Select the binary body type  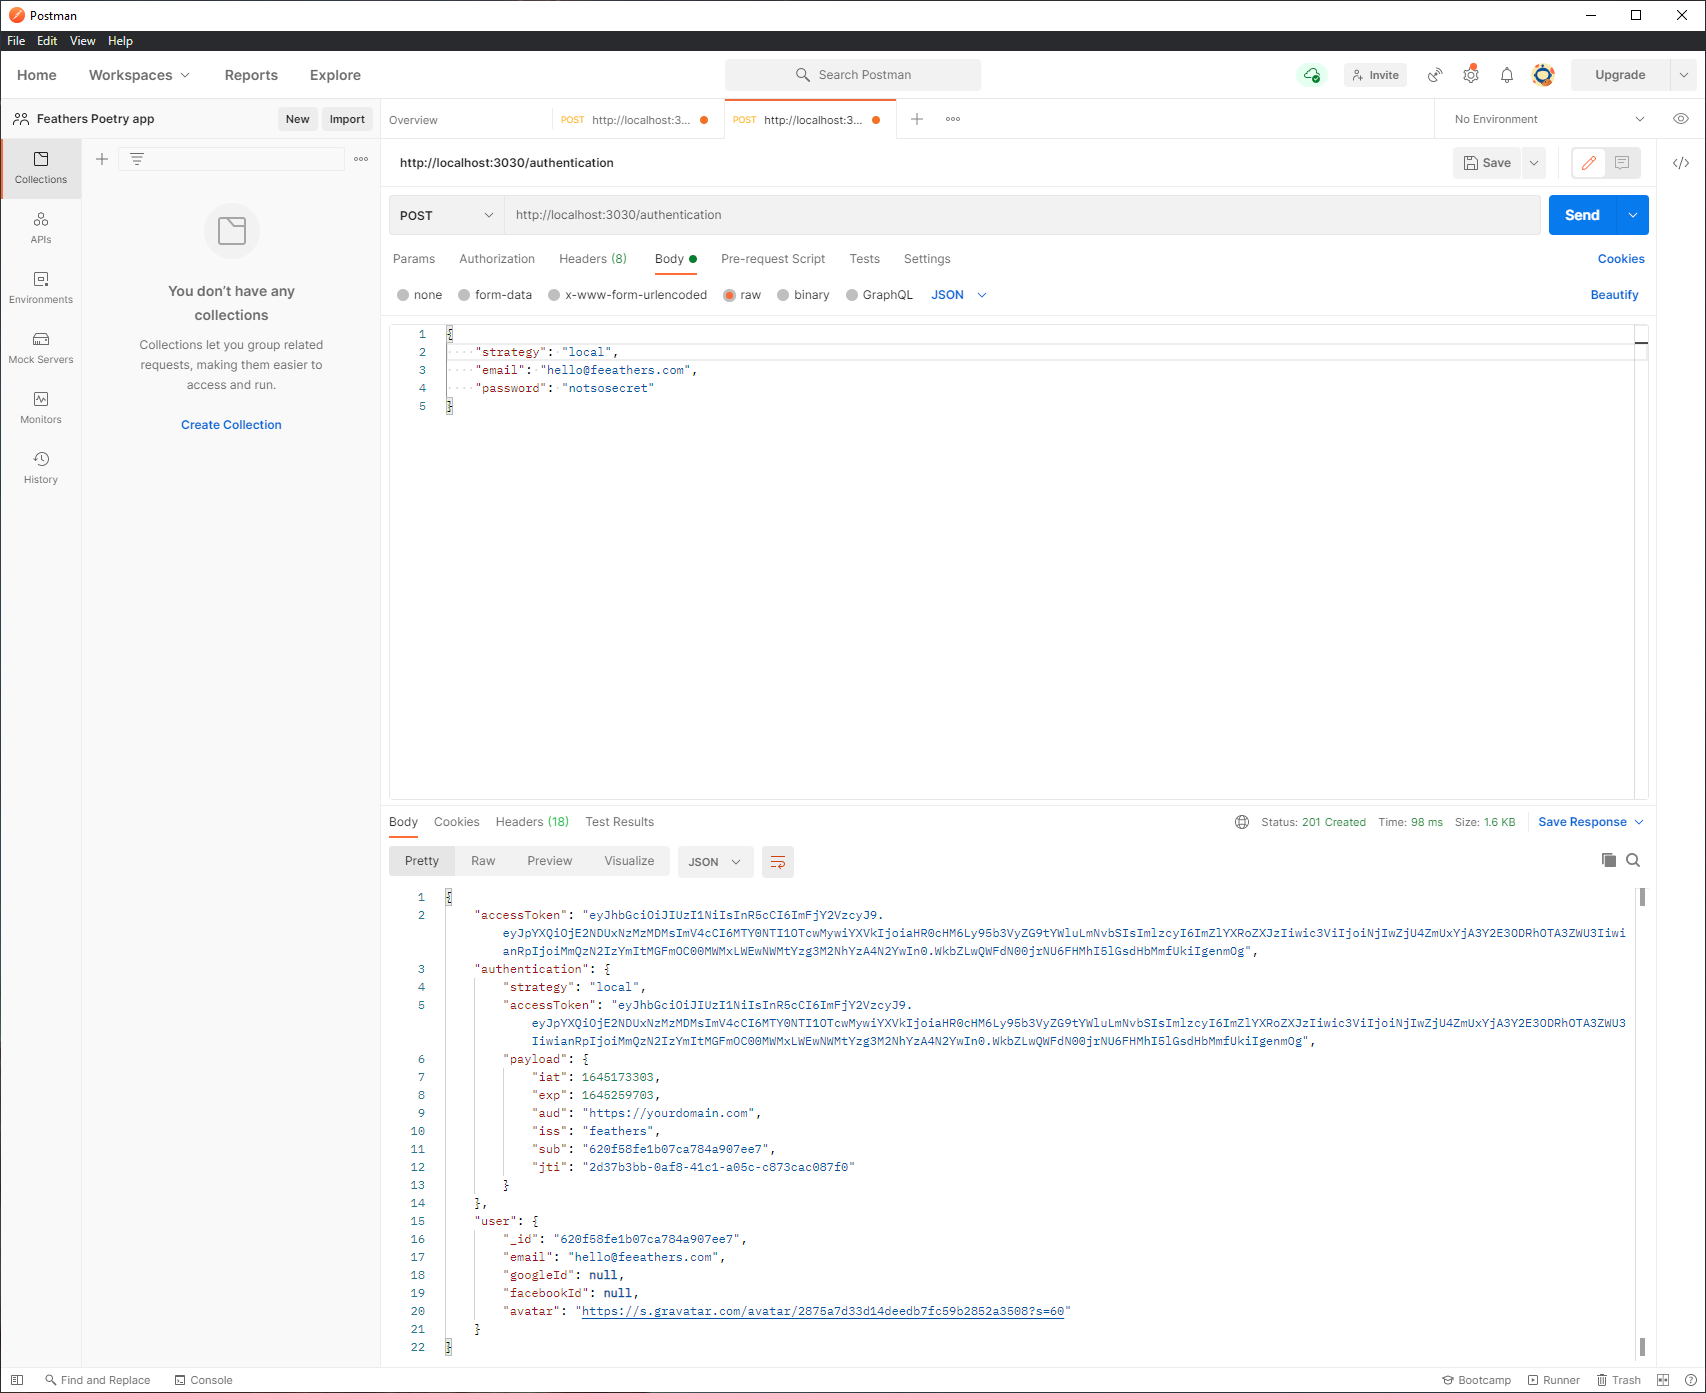click(784, 295)
